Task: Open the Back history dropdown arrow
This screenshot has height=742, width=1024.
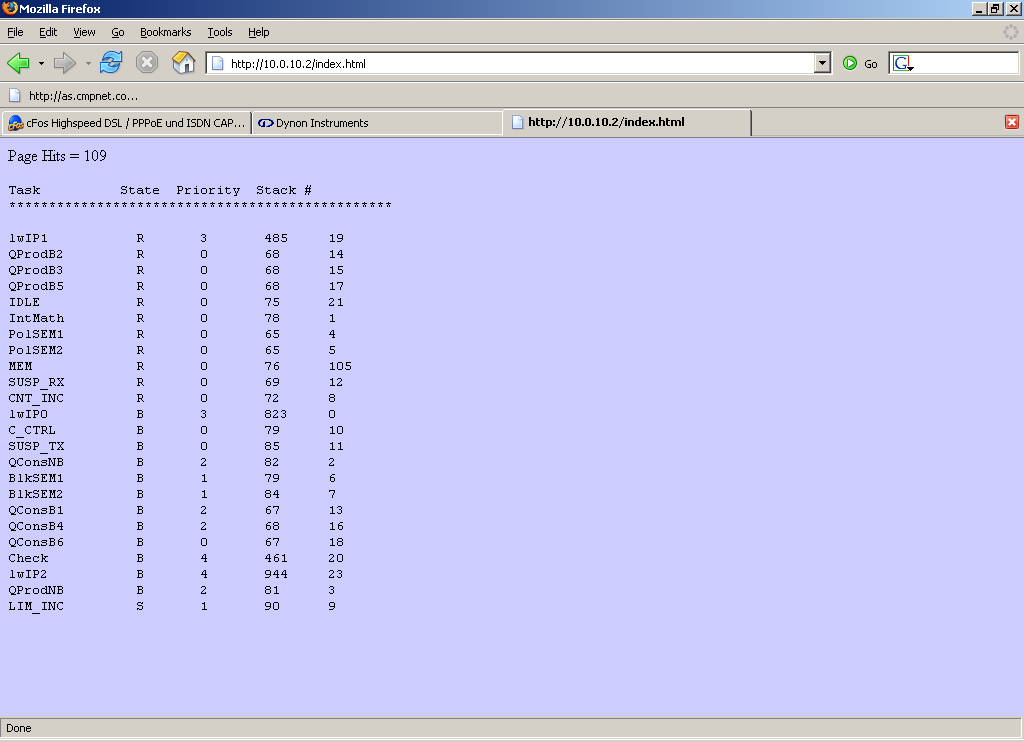Action: (41, 64)
